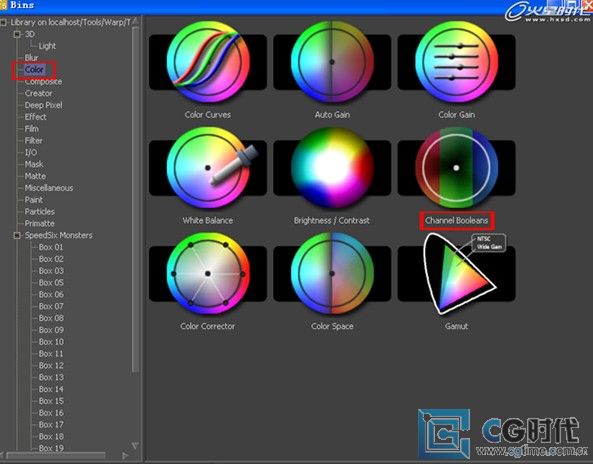Click the Channel Booleans label text
Screen dimensions: 593x464
(x=456, y=220)
